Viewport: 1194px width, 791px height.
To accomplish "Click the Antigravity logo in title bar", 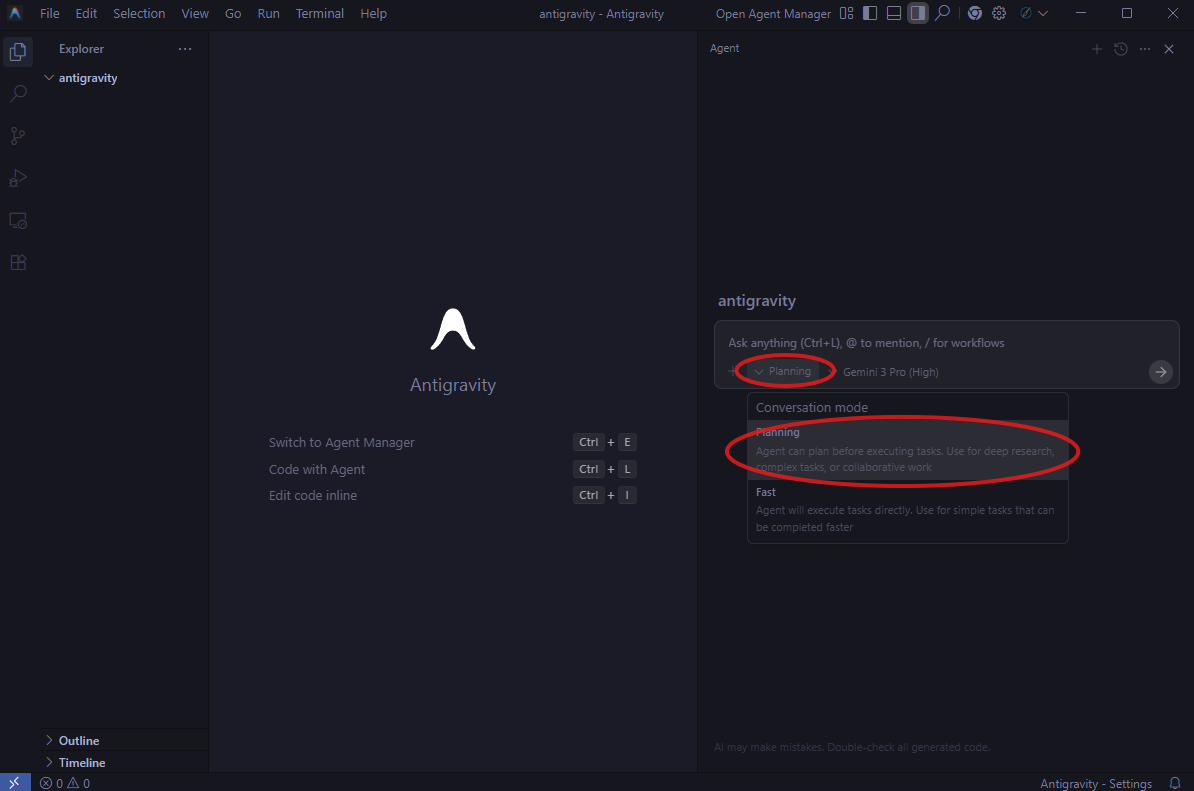I will point(14,13).
